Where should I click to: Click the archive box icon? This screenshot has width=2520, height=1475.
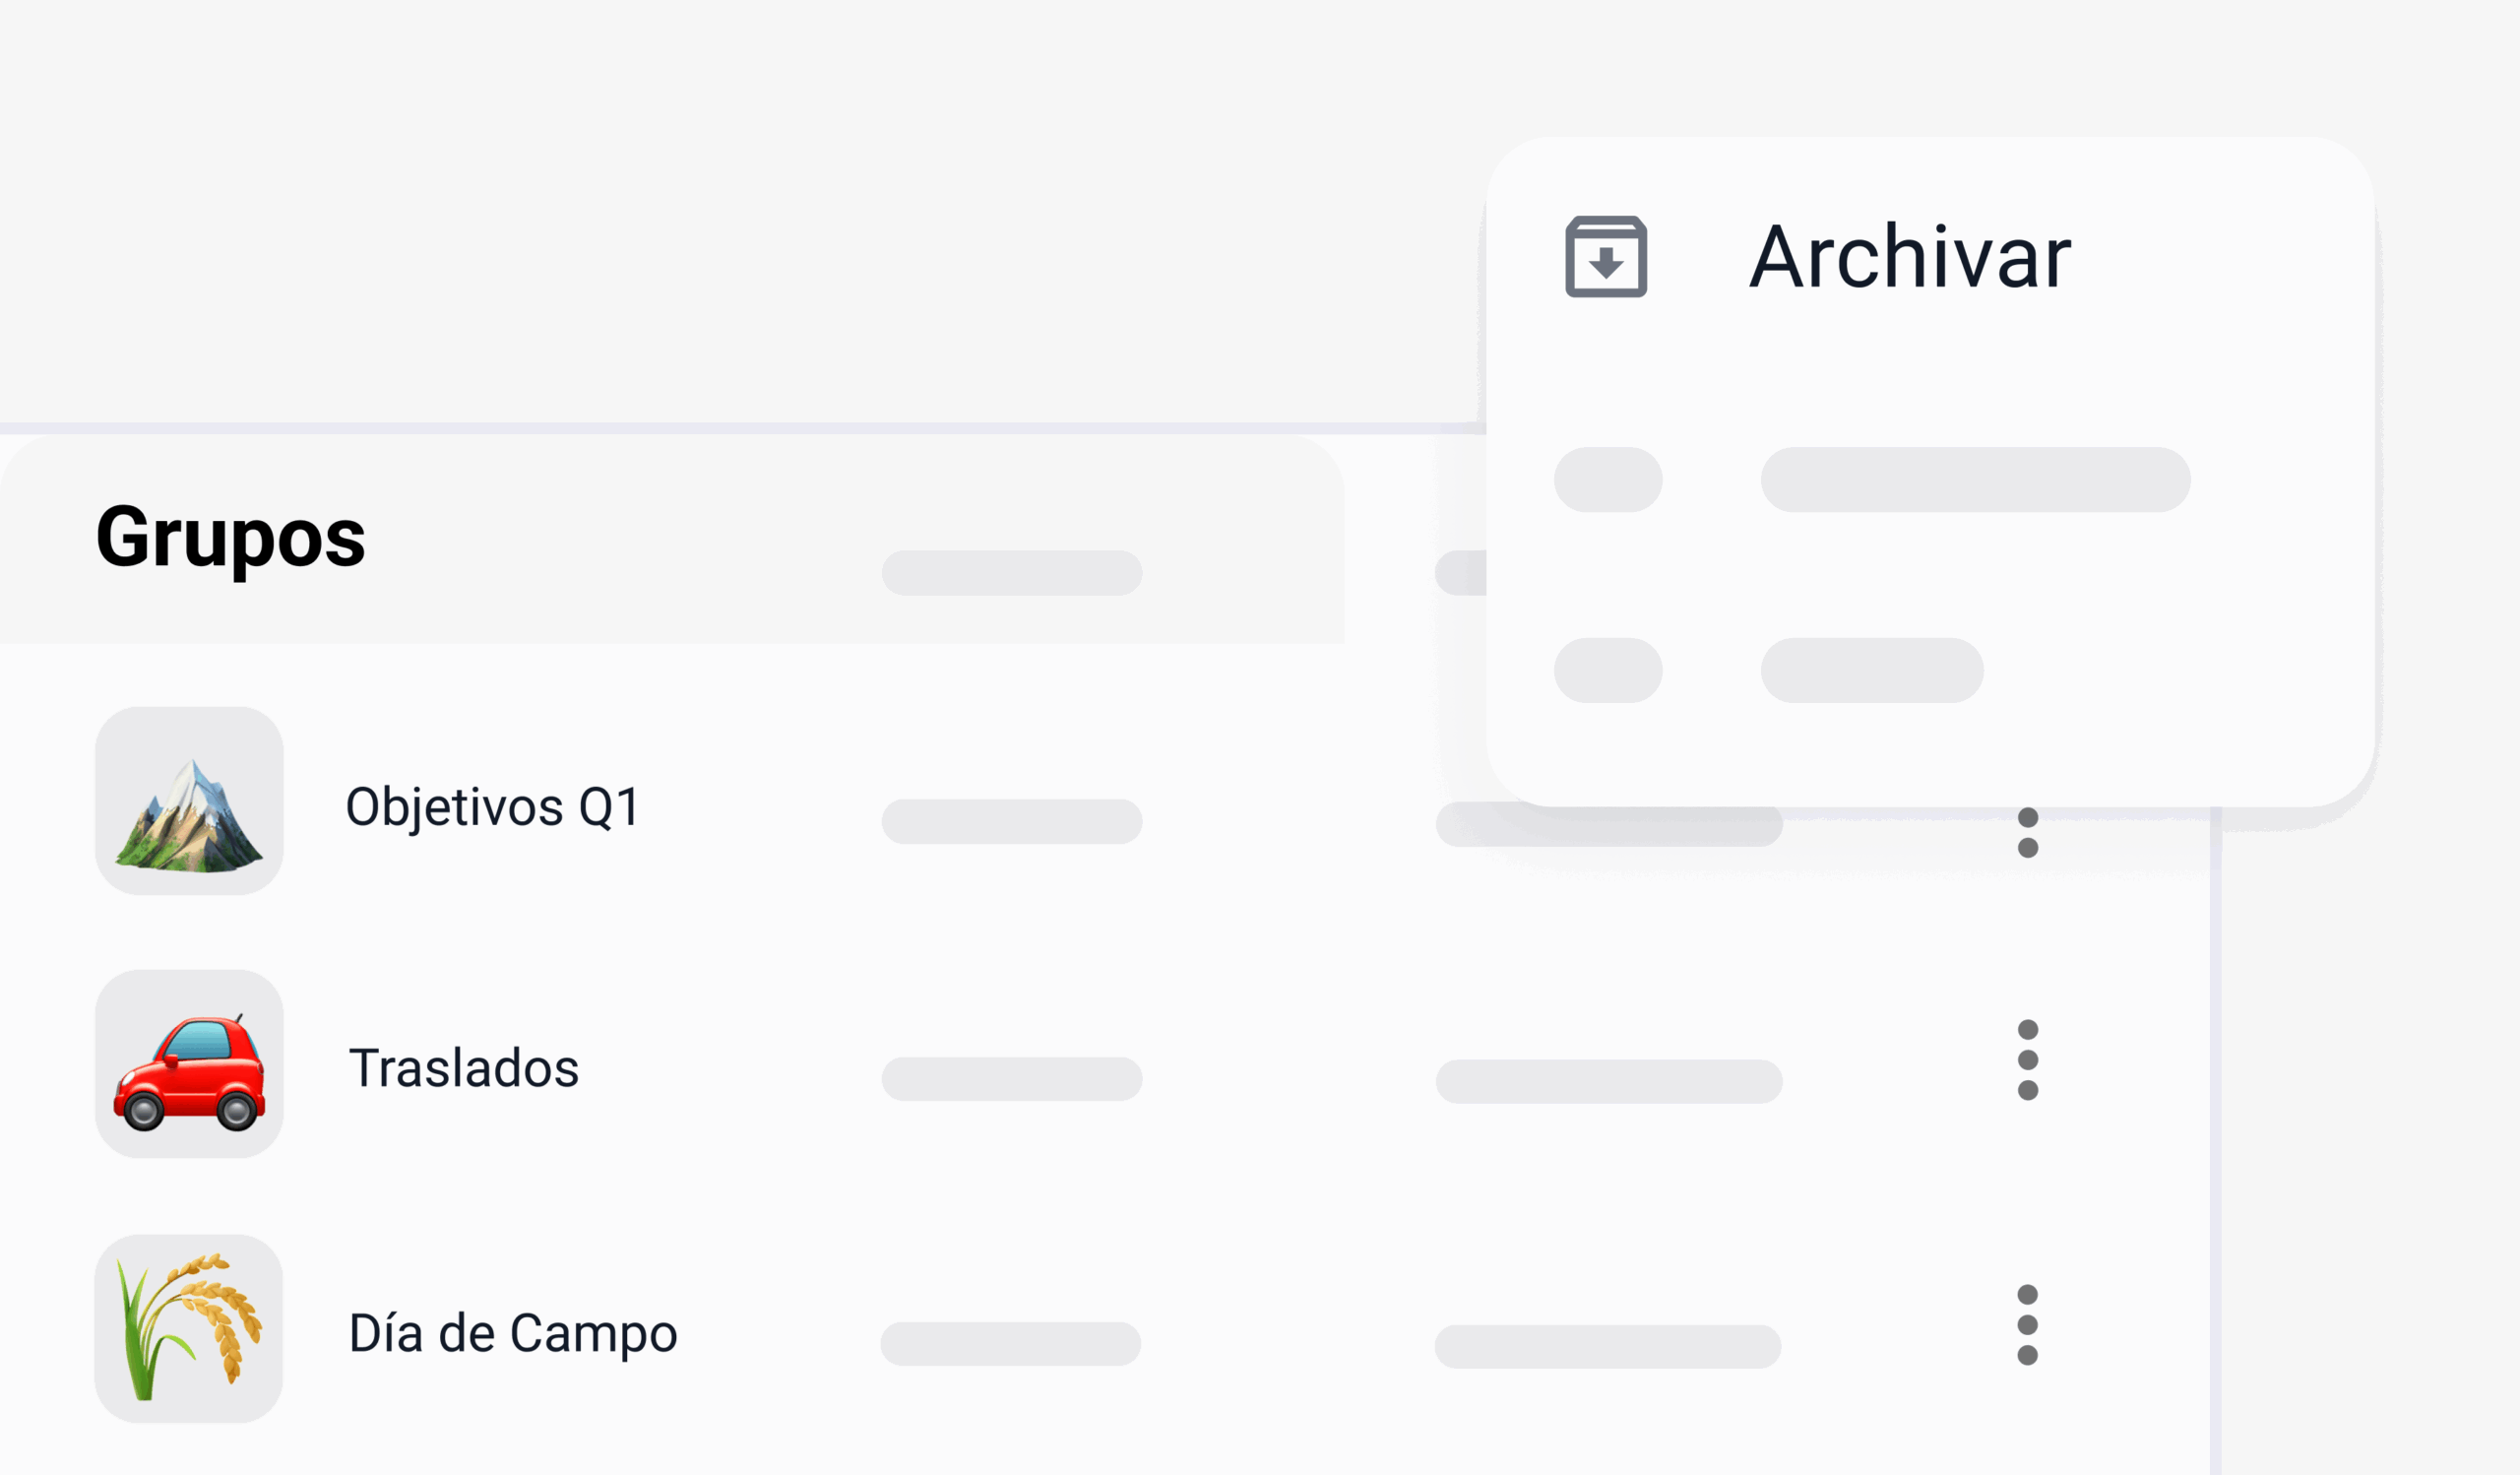[x=1606, y=257]
